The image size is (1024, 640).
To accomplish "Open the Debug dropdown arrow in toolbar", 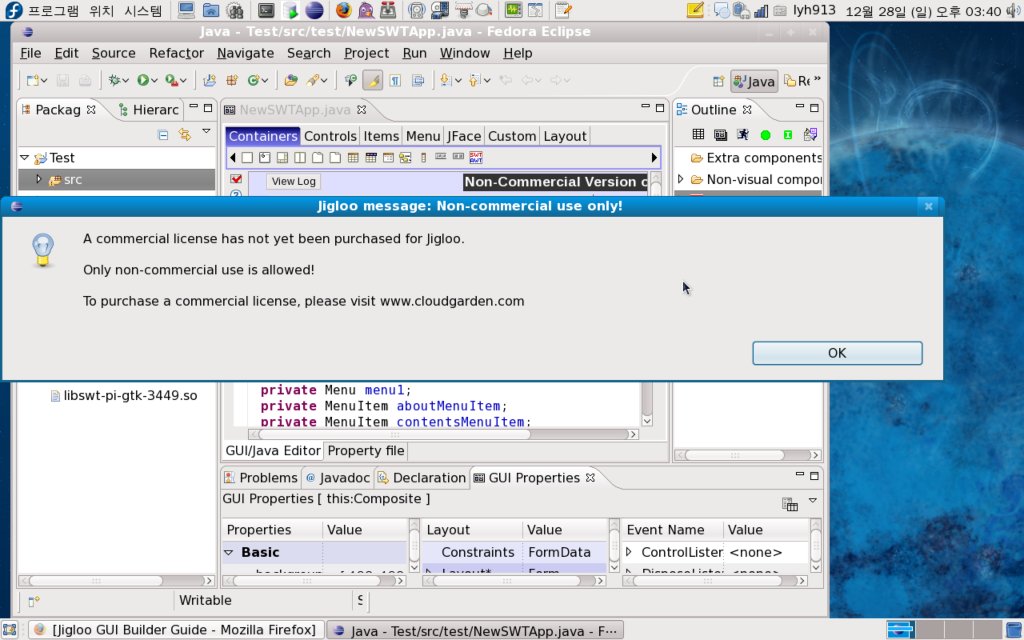I will coord(125,80).
